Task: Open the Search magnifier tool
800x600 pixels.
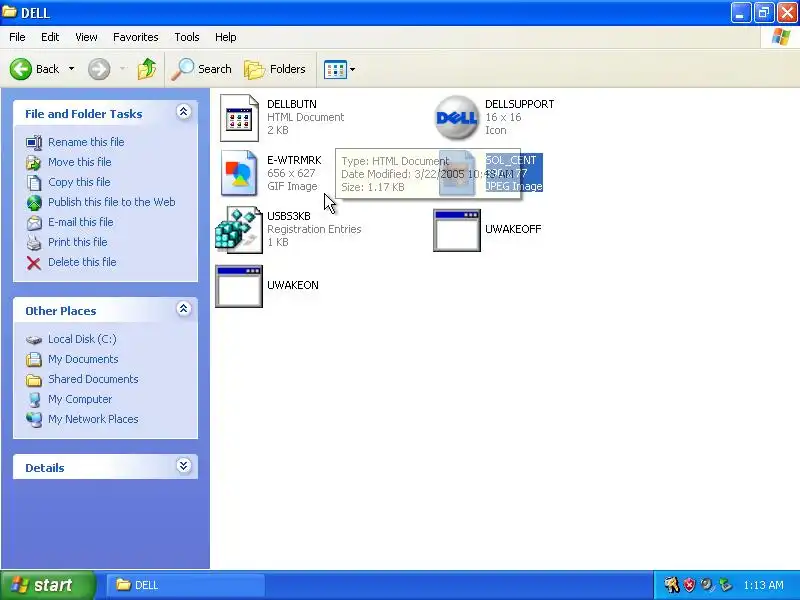Action: [201, 69]
